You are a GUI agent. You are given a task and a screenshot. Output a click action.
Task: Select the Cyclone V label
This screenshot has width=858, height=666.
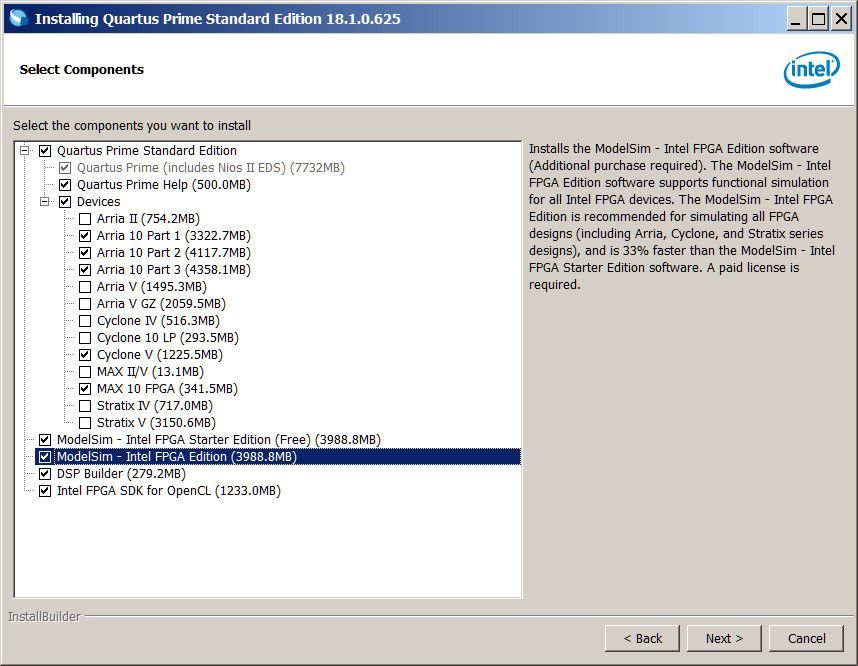[160, 355]
